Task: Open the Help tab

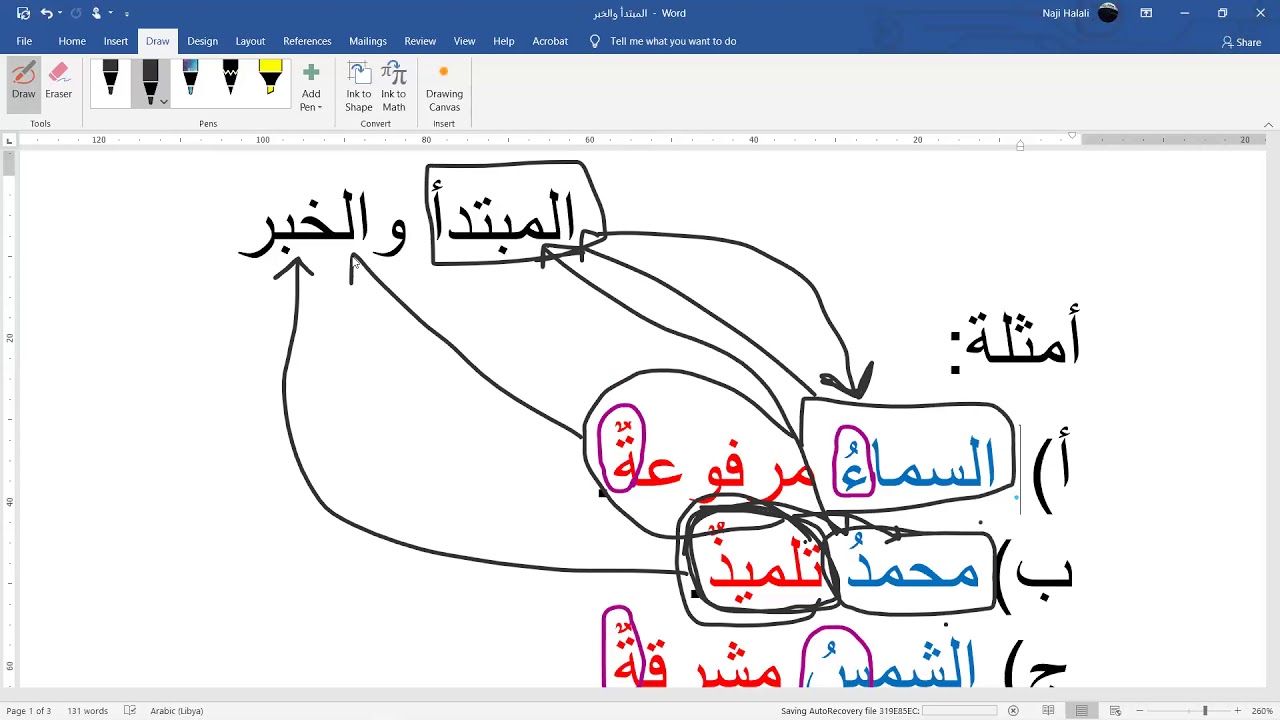Action: pyautogui.click(x=504, y=41)
